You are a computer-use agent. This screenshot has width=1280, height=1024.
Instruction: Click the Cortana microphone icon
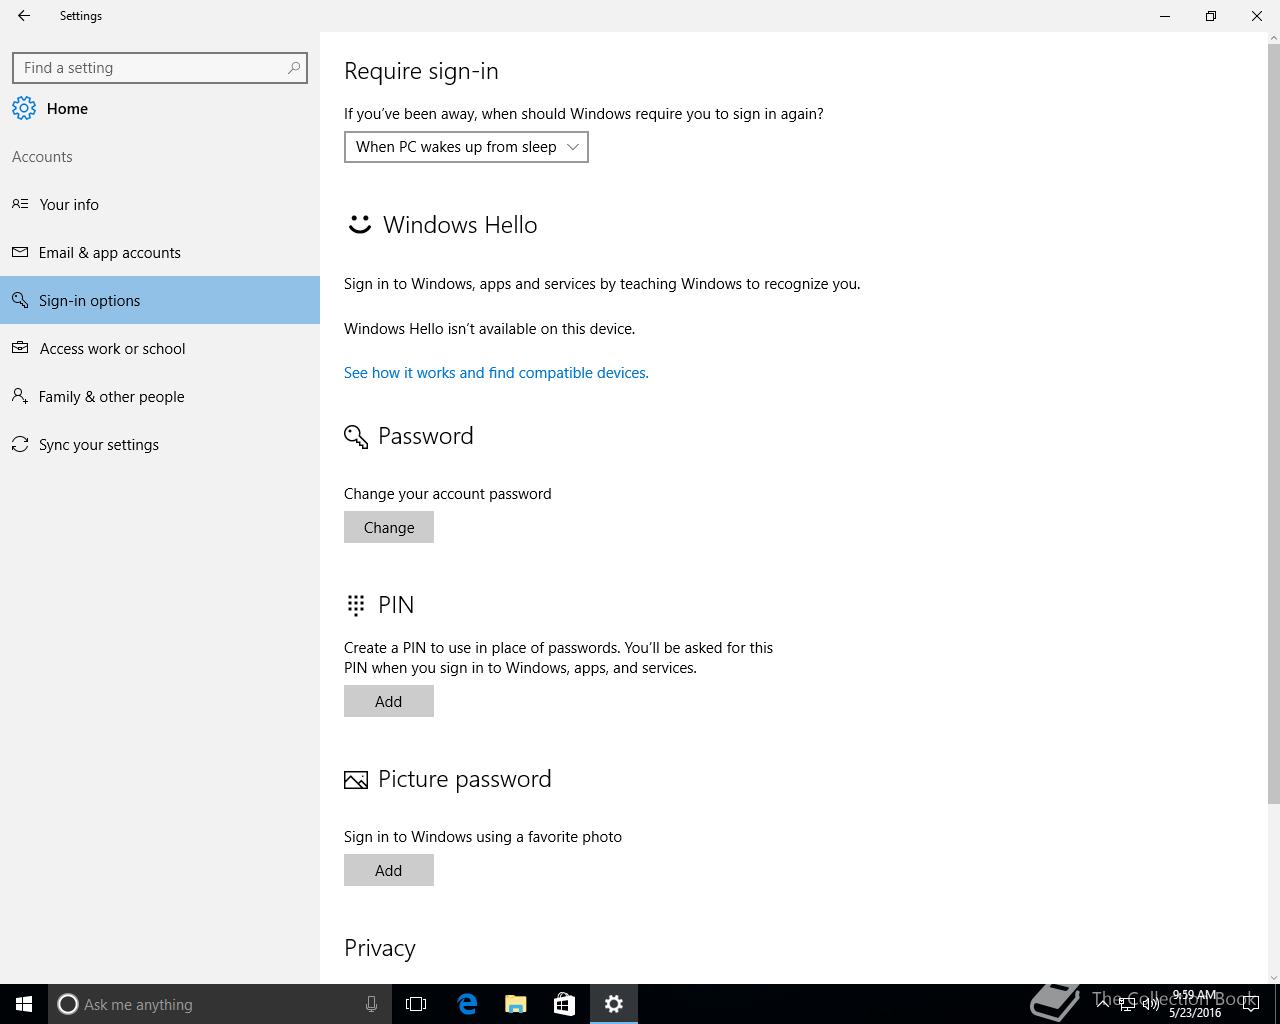371,1004
